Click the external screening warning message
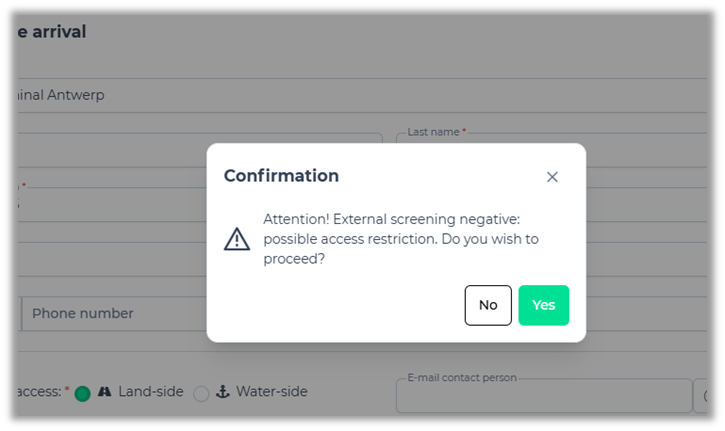 (400, 239)
